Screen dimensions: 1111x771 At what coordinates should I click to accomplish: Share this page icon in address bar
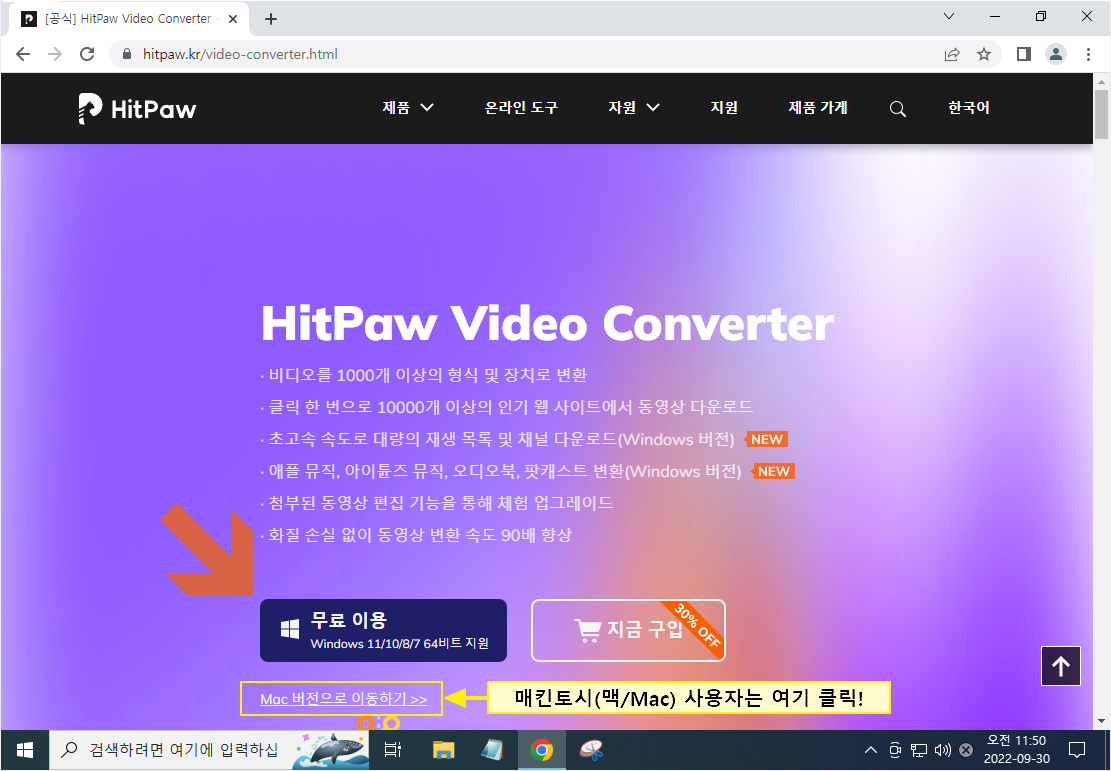pyautogui.click(x=952, y=54)
